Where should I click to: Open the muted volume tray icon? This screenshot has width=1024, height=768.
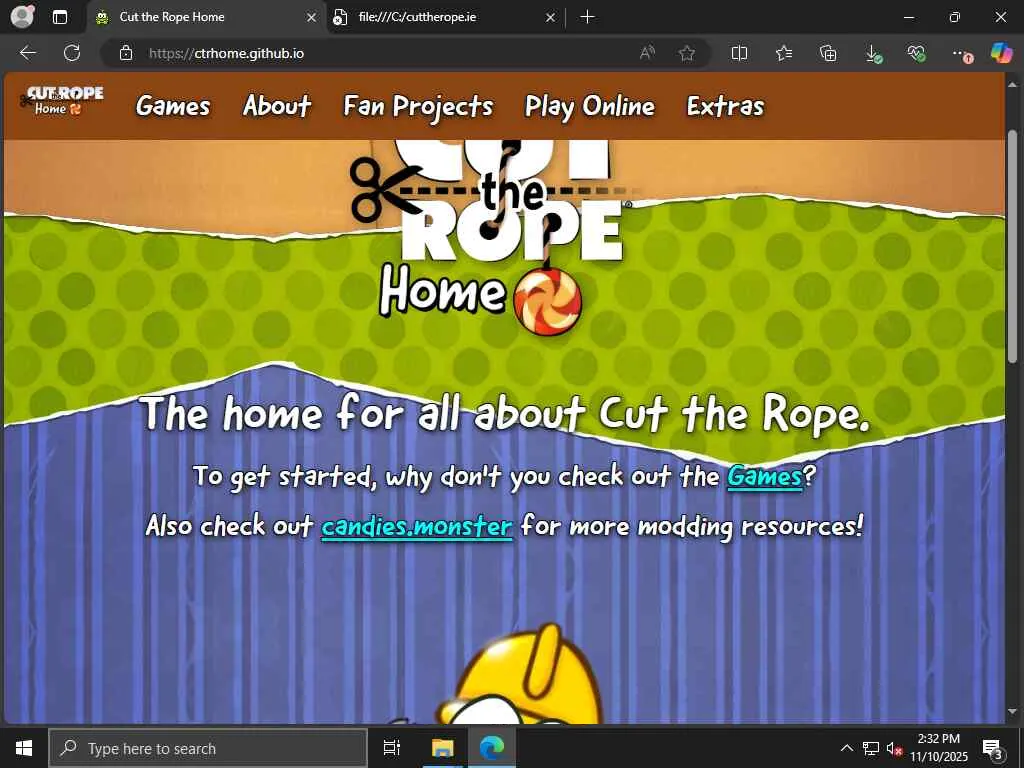(x=894, y=748)
